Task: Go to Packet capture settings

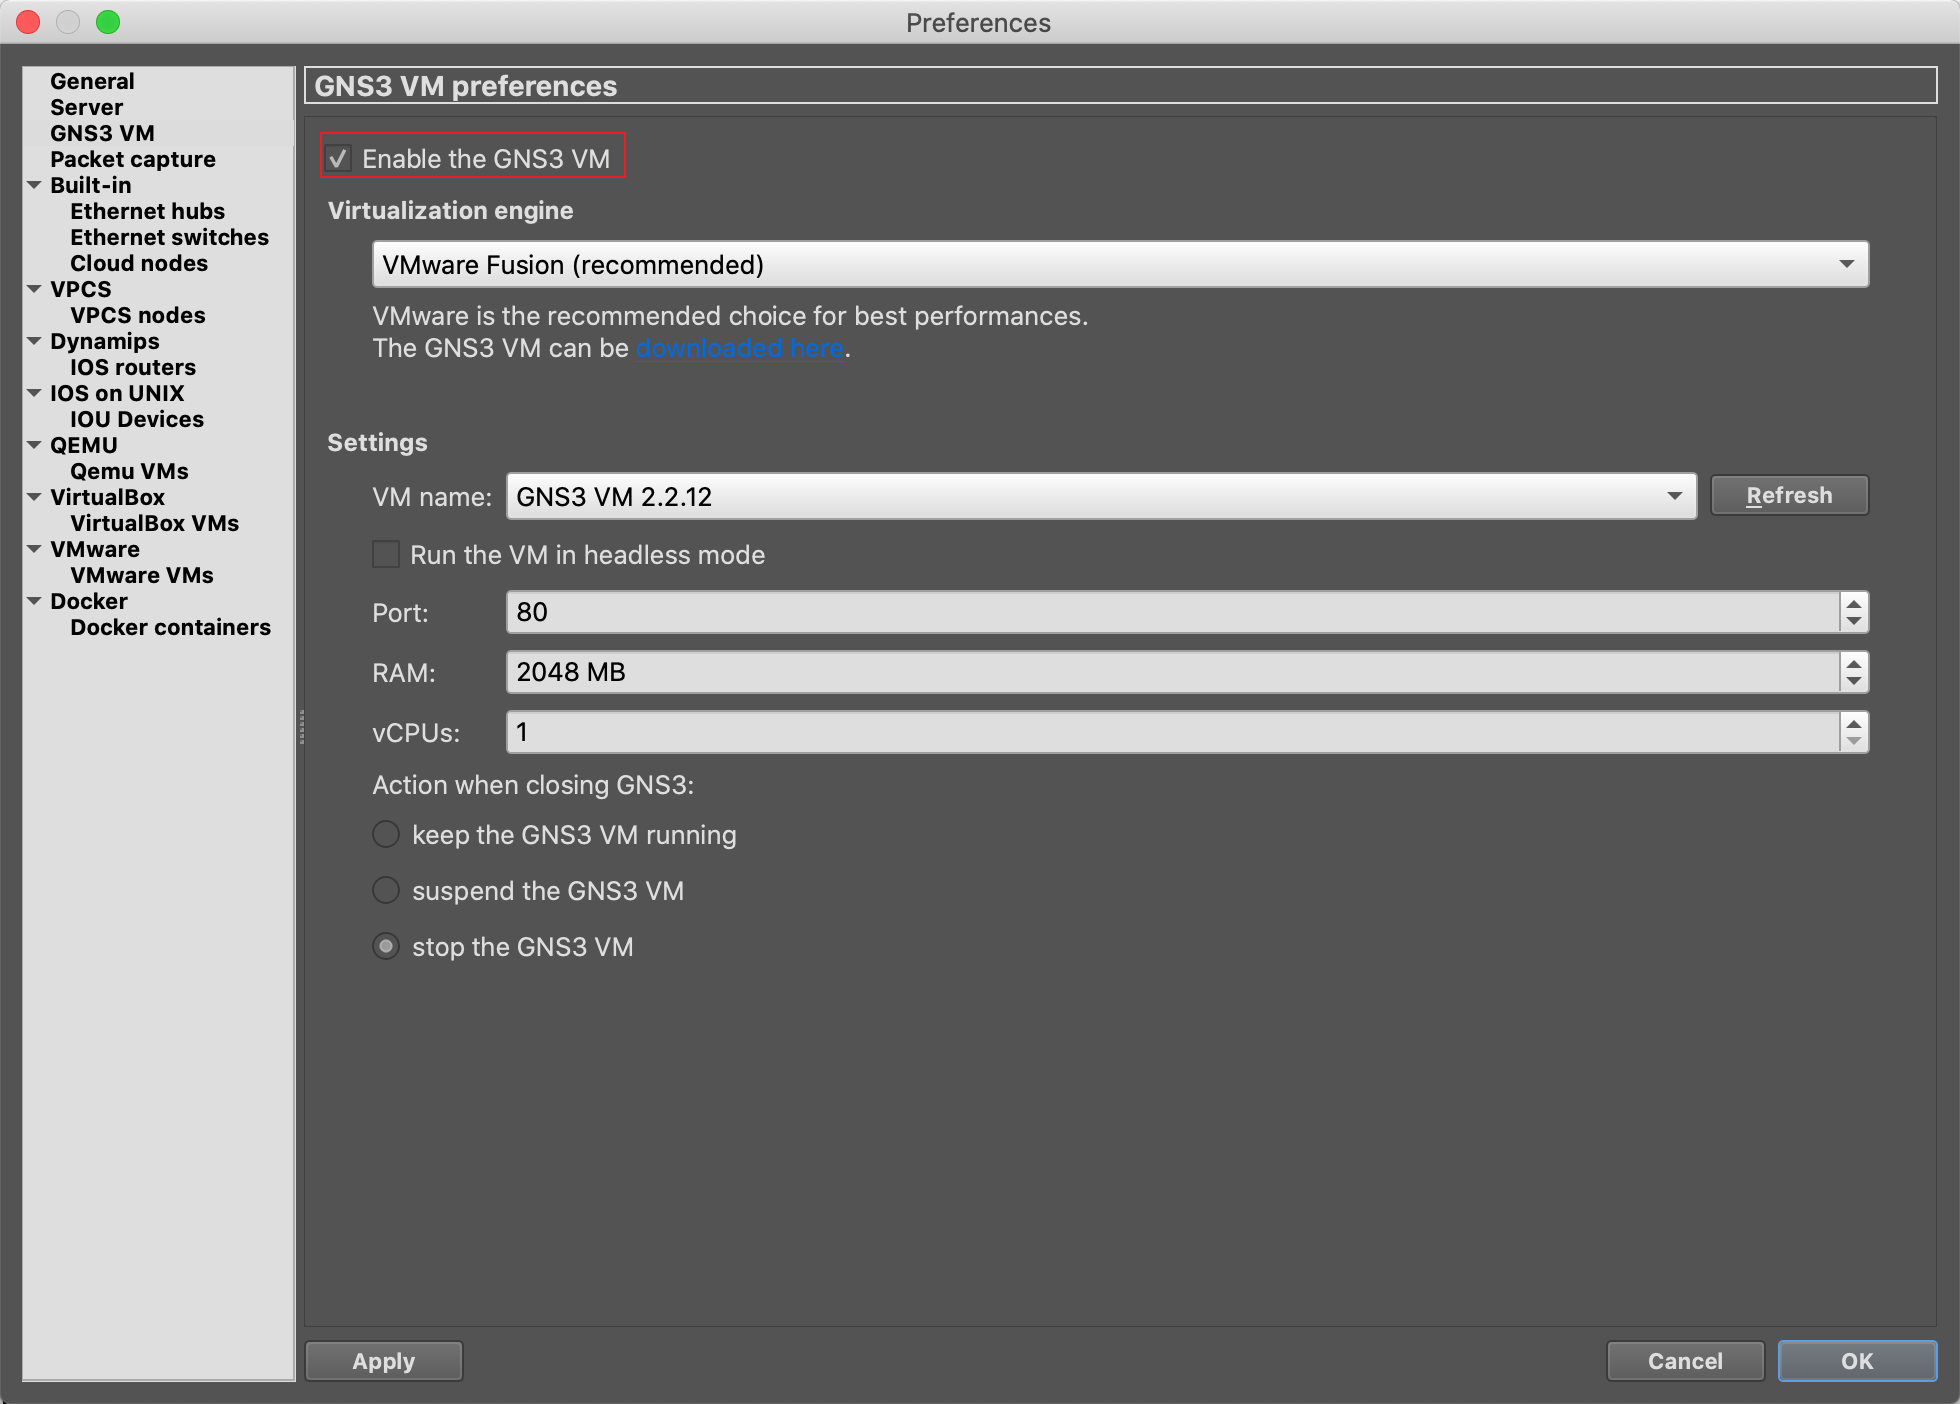Action: [x=133, y=160]
